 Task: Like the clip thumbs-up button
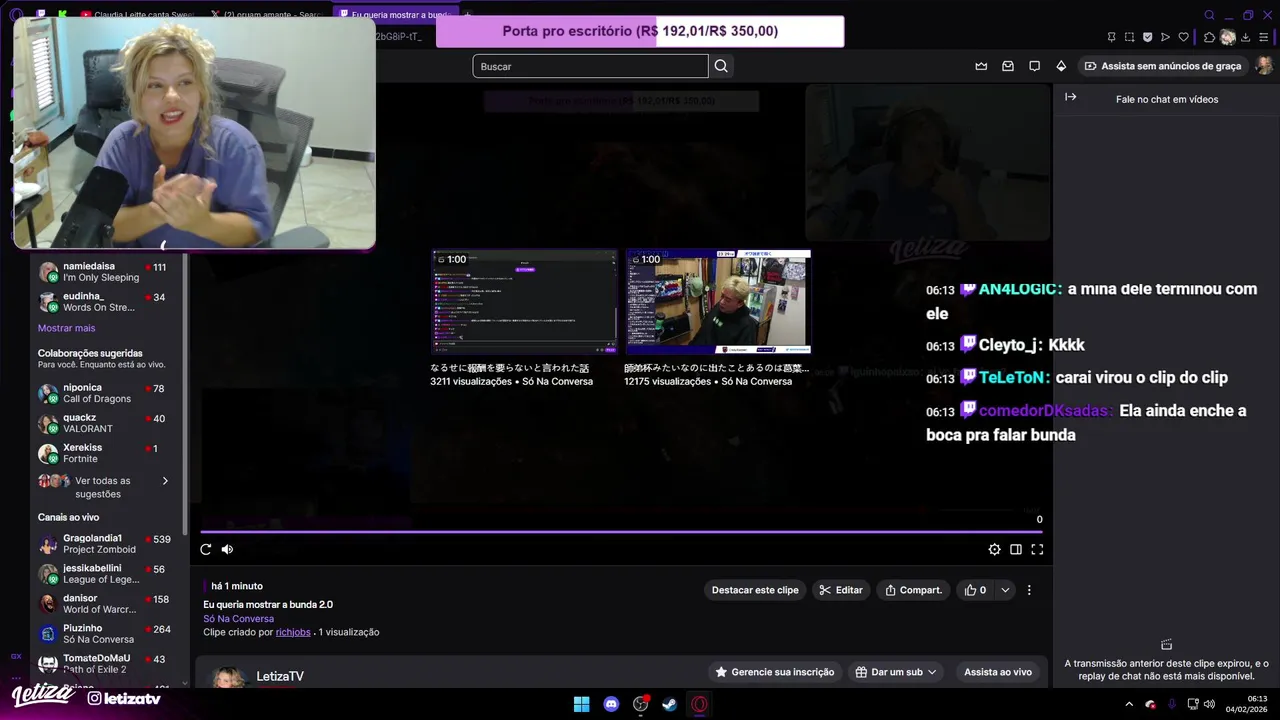(x=975, y=590)
